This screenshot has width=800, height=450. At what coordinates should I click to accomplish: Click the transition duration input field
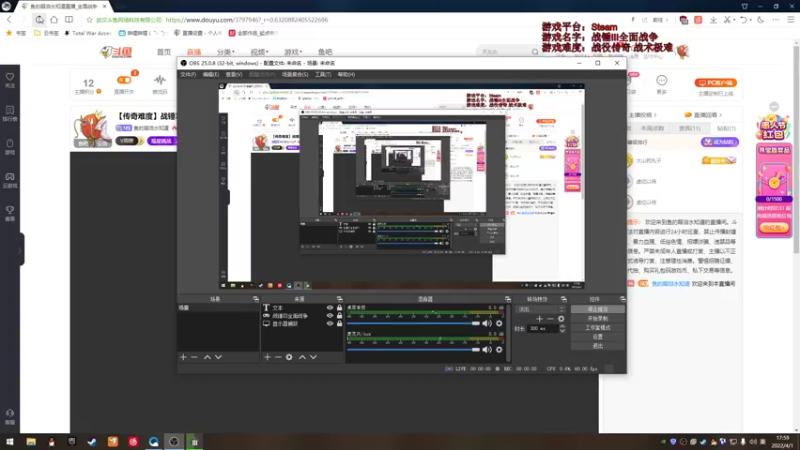543,329
